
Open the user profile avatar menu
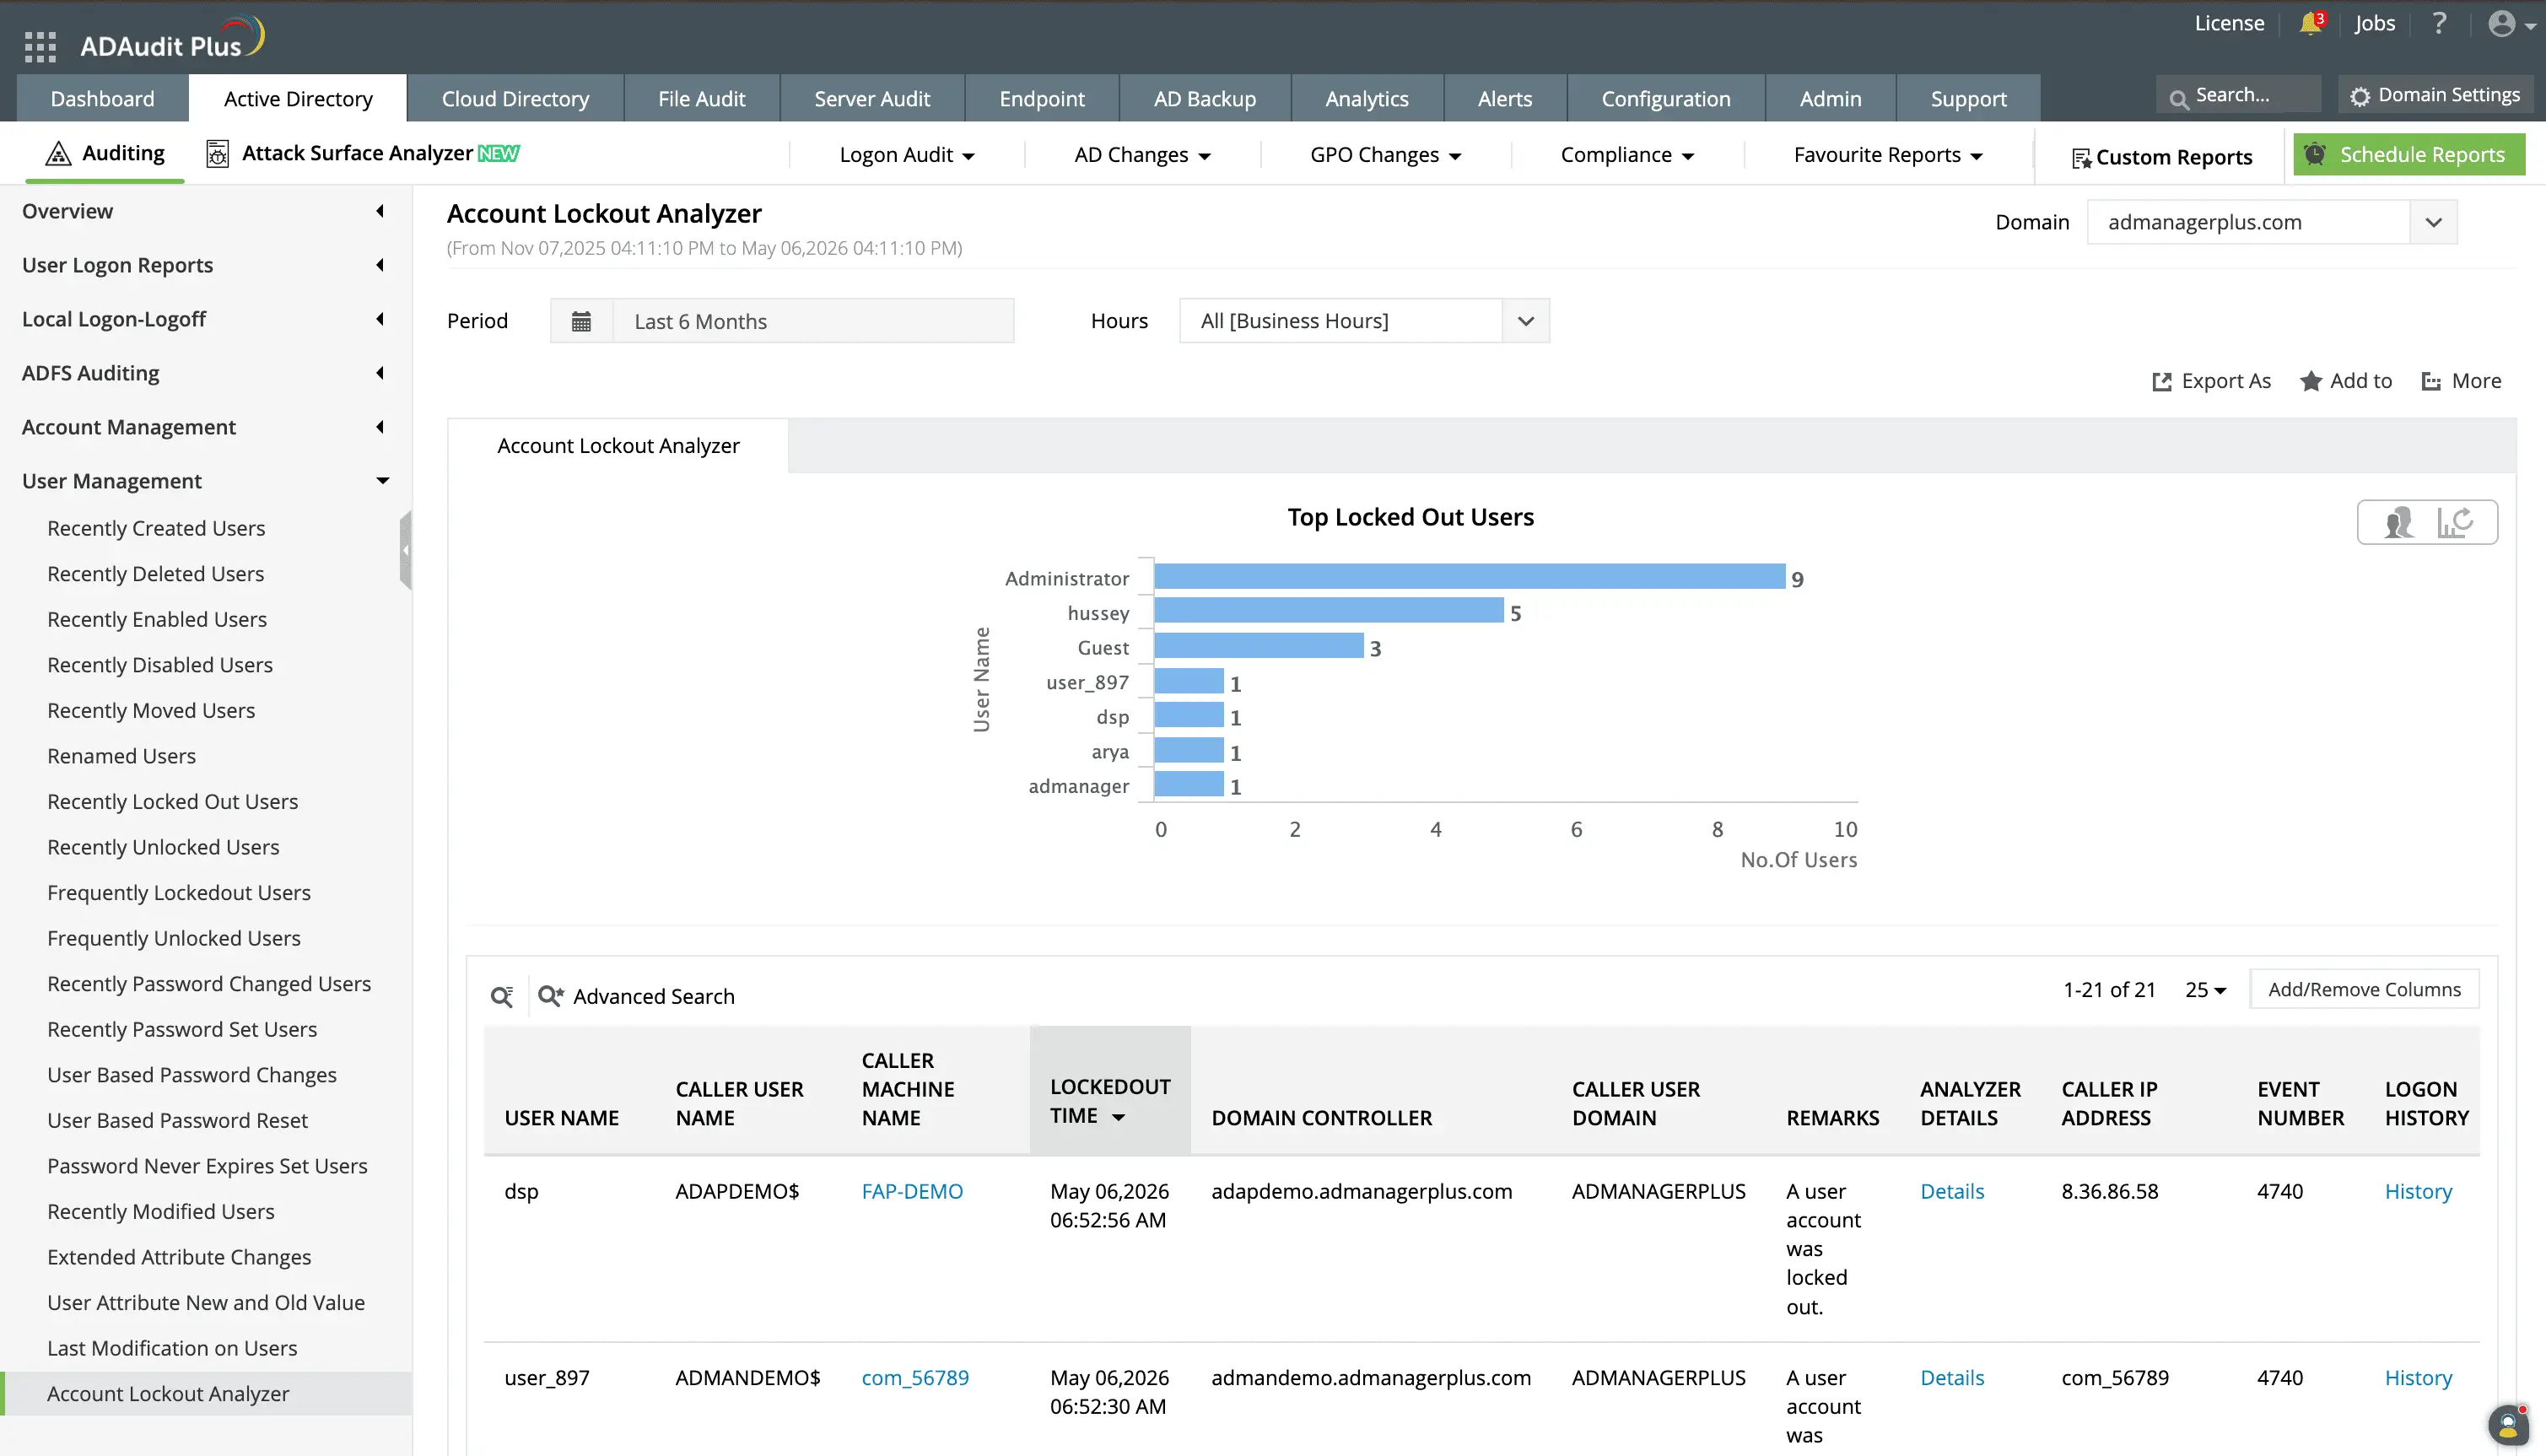coord(2502,23)
